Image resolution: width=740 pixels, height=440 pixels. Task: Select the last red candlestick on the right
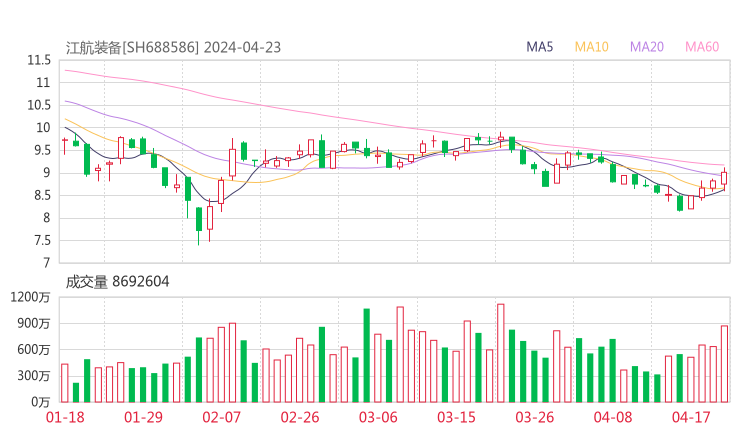coord(724,178)
